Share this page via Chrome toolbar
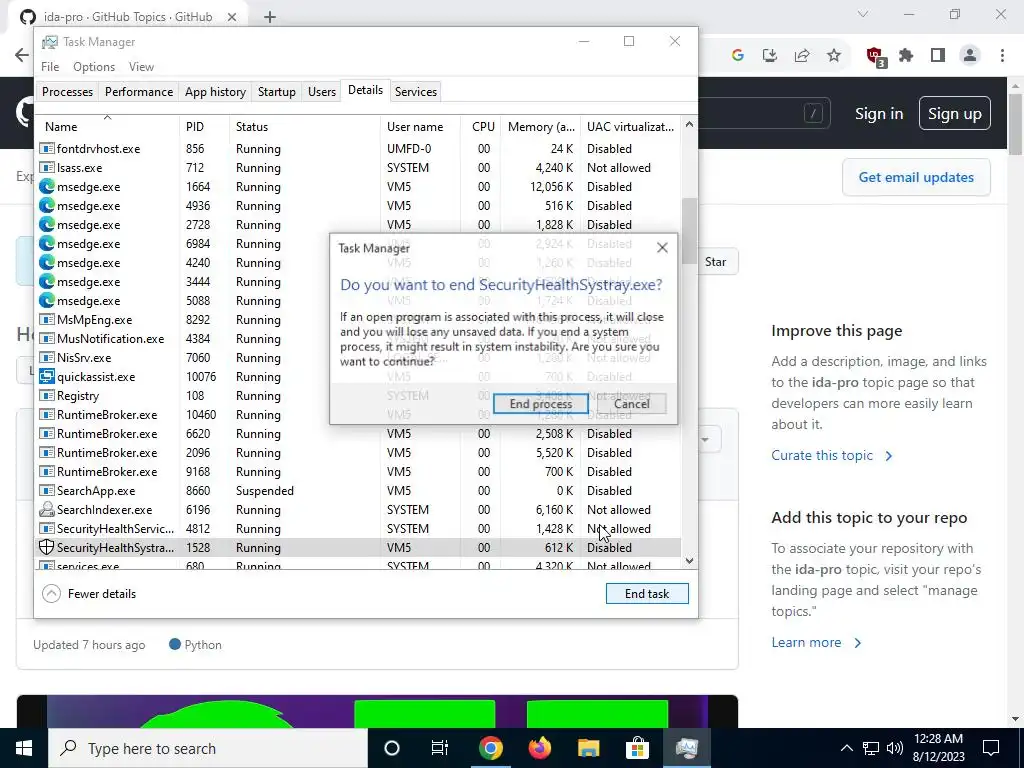 click(x=802, y=56)
